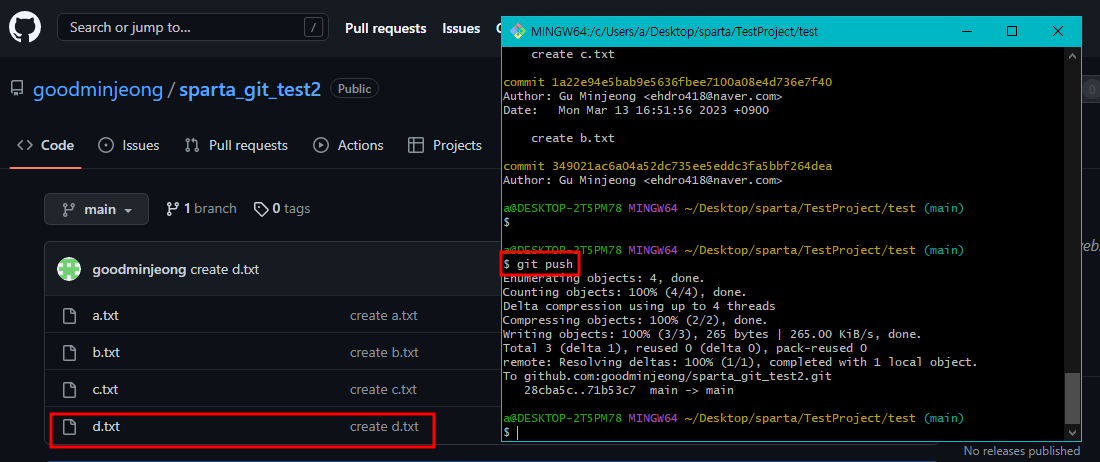
Task: Minimize the MINGW64 terminal window
Action: point(967,31)
